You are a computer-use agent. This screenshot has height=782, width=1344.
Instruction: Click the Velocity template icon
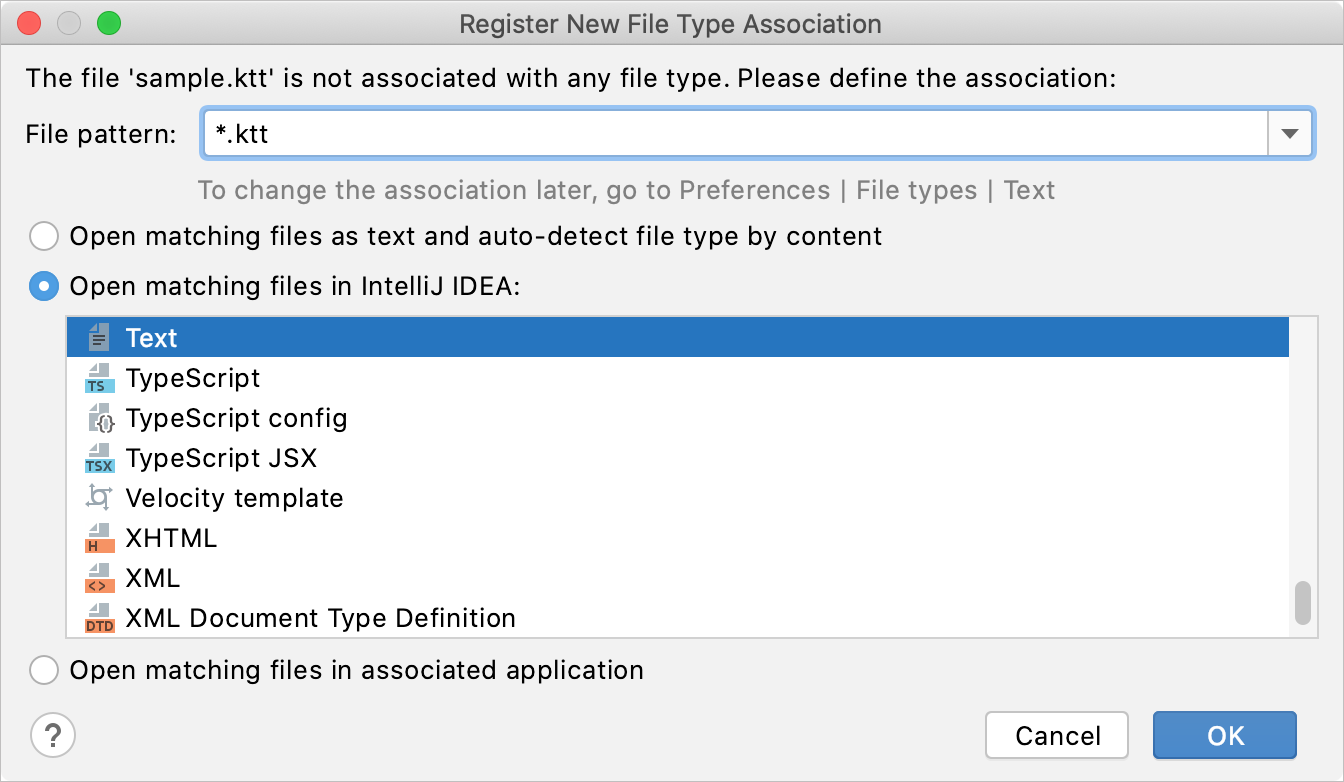(x=99, y=498)
